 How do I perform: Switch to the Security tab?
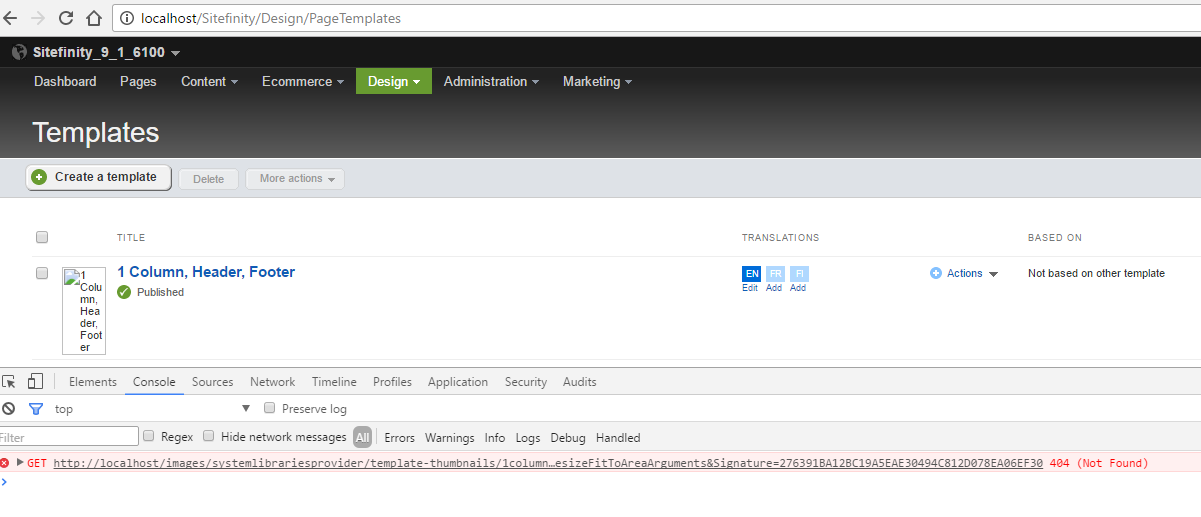pyautogui.click(x=526, y=382)
